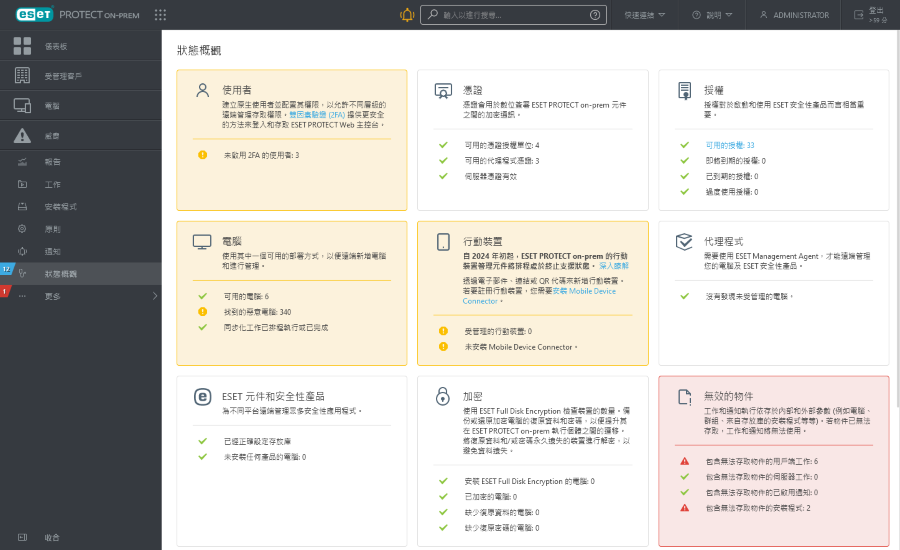Click the 受管理客戶 building icon in sidebar

22,76
